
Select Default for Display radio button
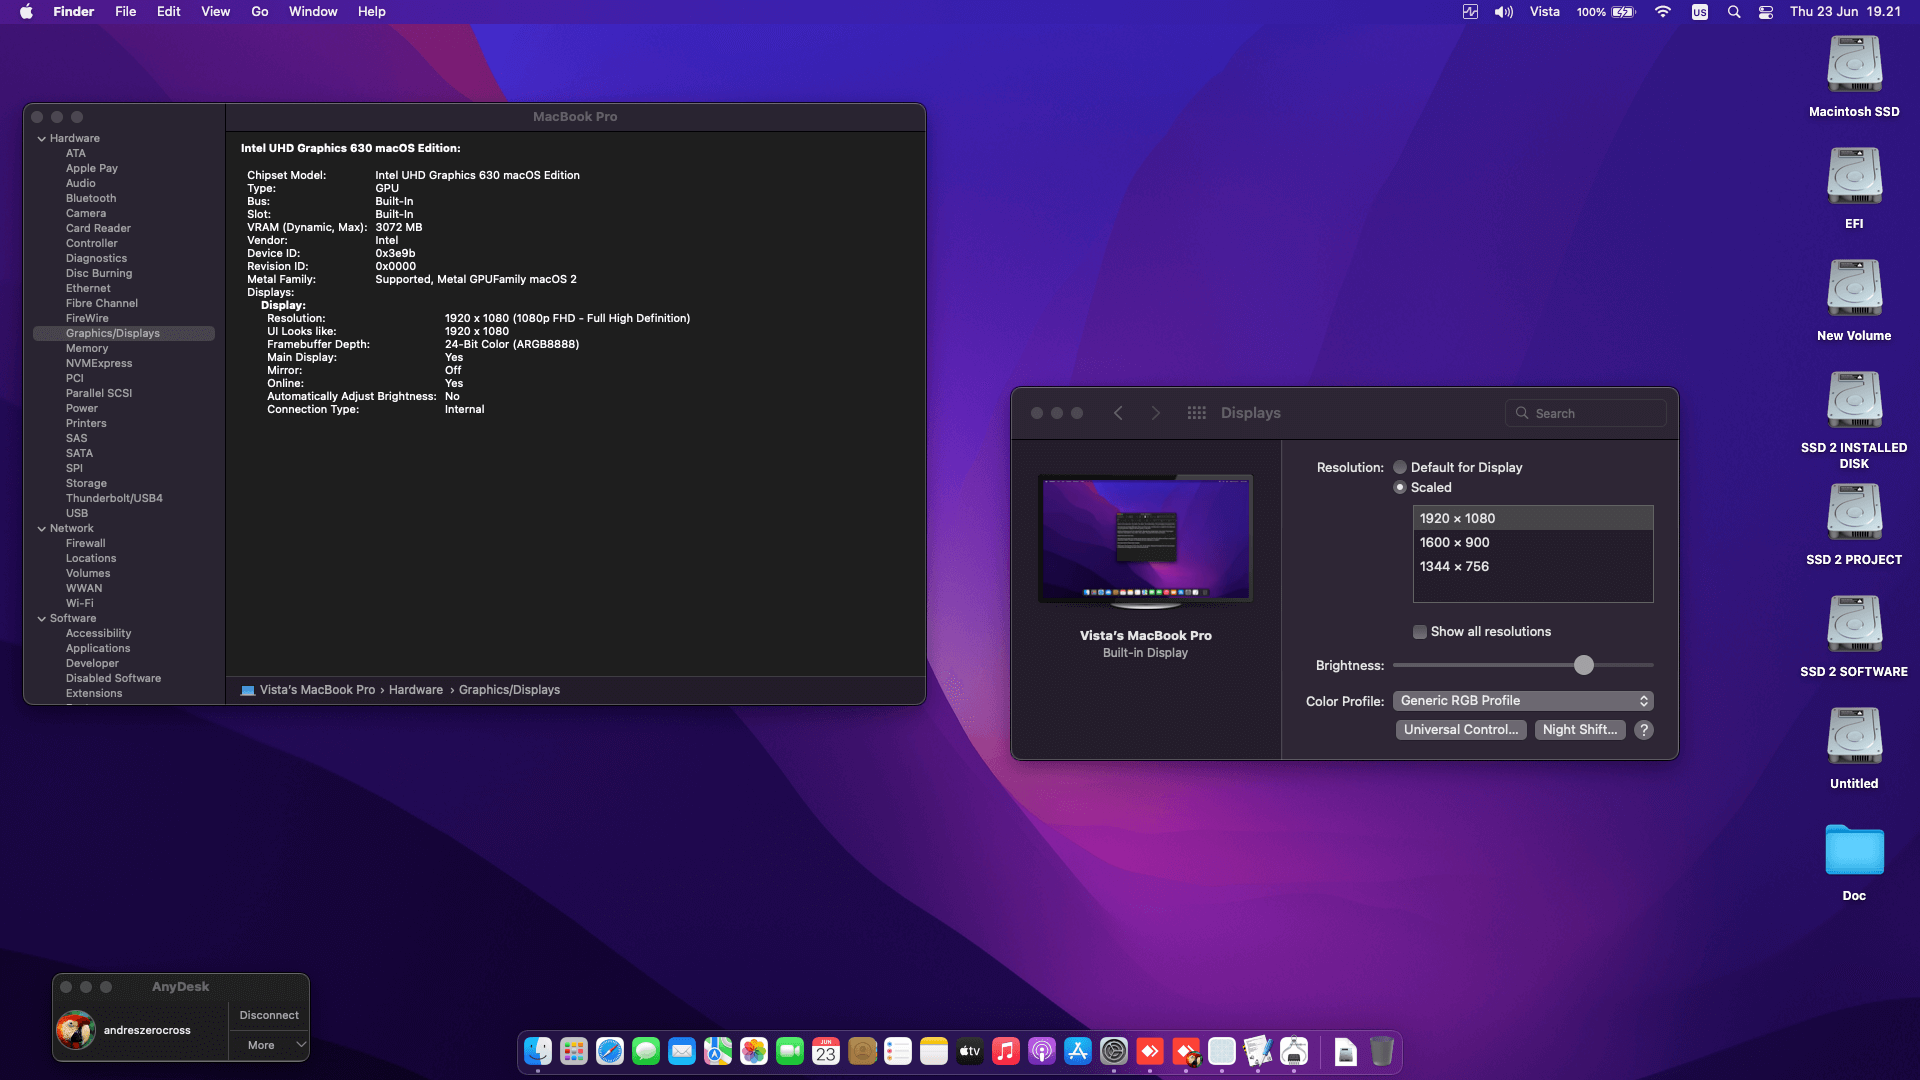tap(1400, 467)
